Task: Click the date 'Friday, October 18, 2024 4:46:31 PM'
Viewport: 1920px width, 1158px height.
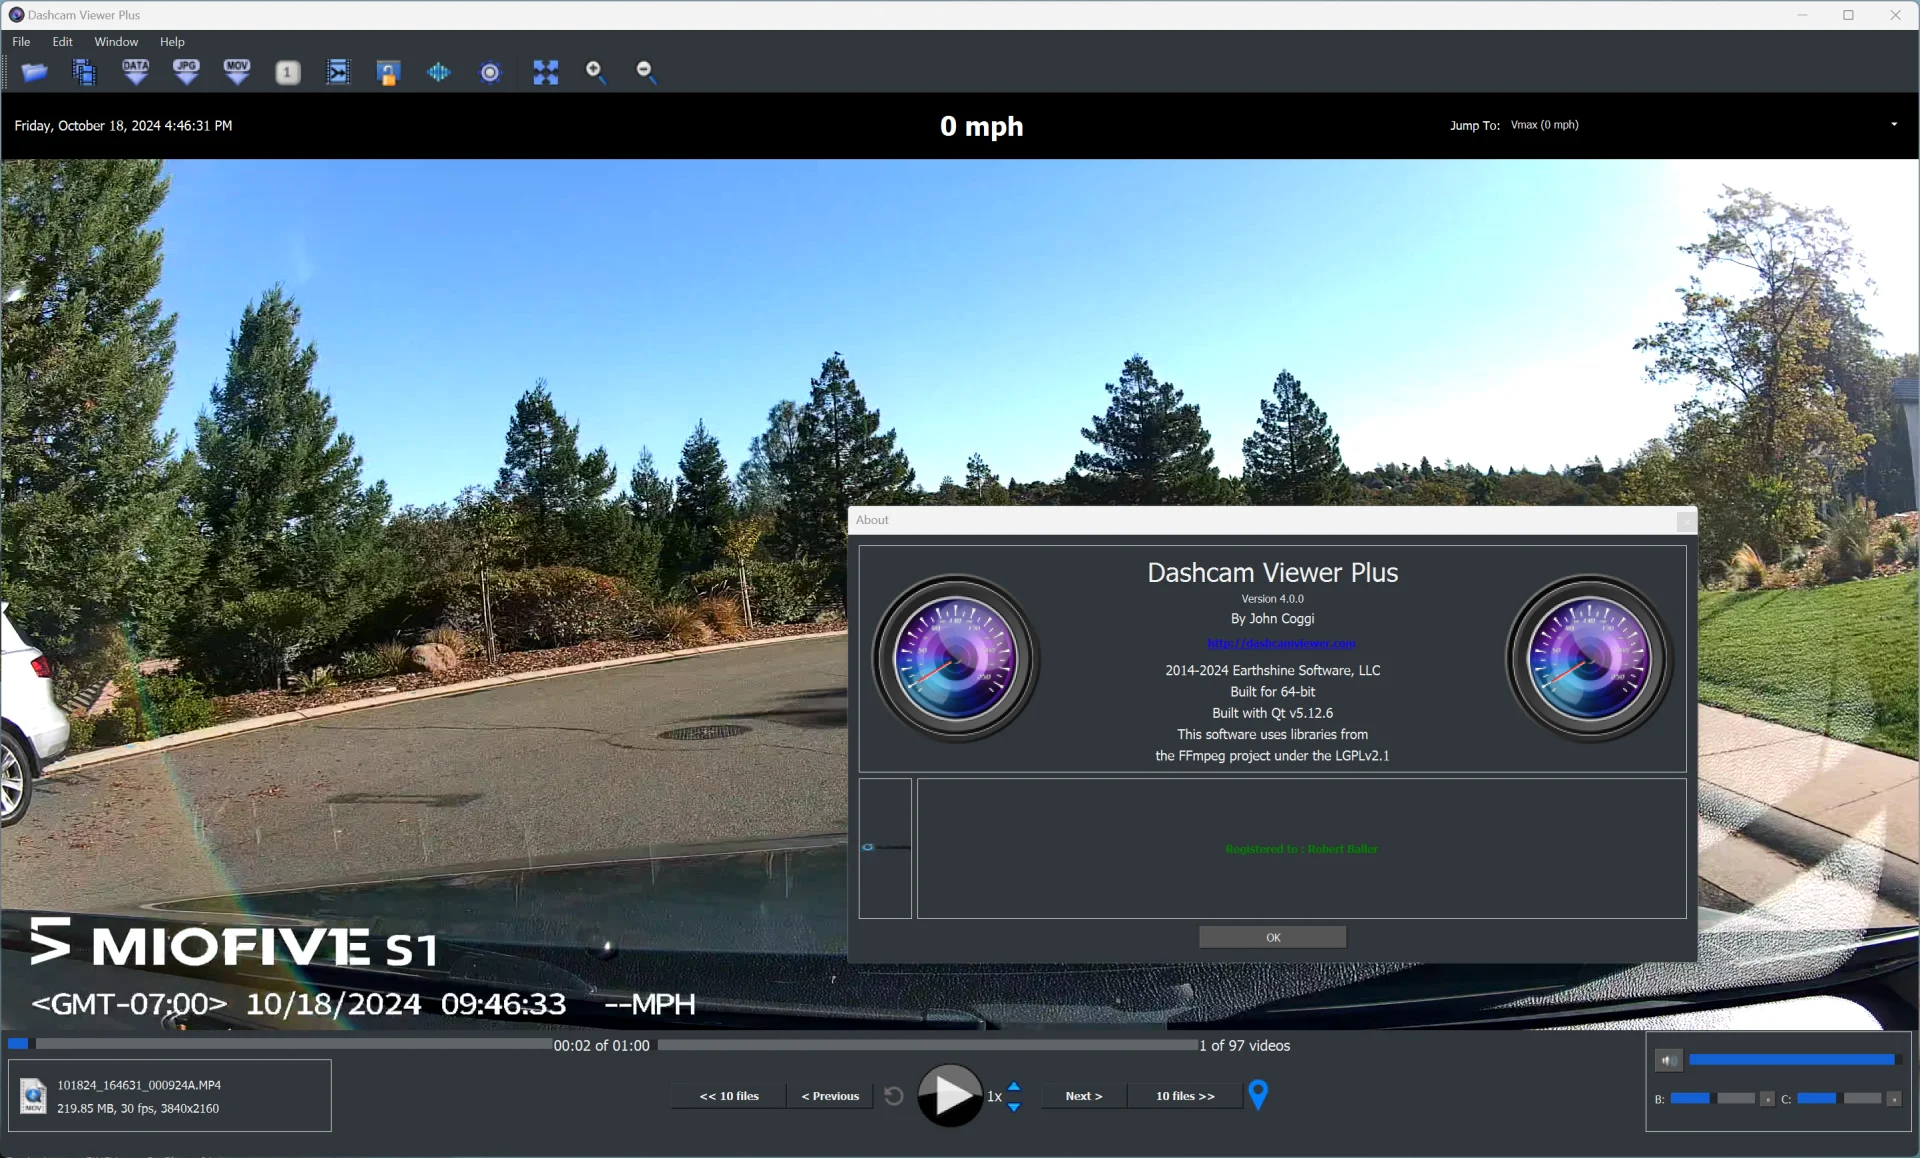Action: 123,126
